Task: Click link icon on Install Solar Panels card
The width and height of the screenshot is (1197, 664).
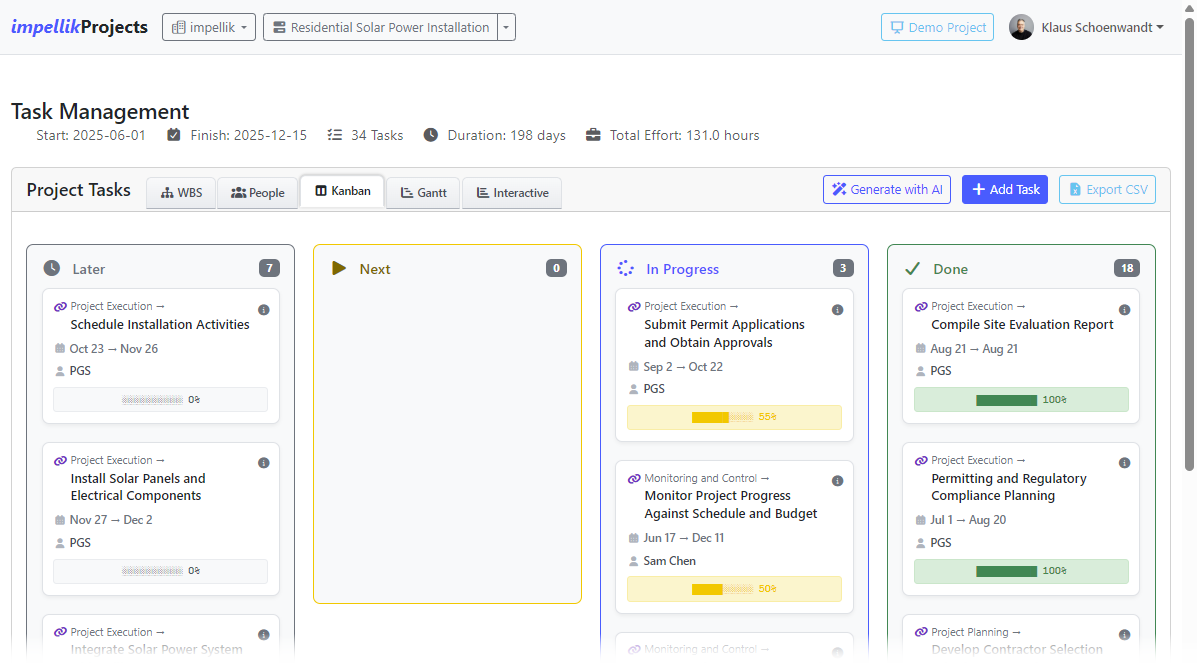Action: 60,461
